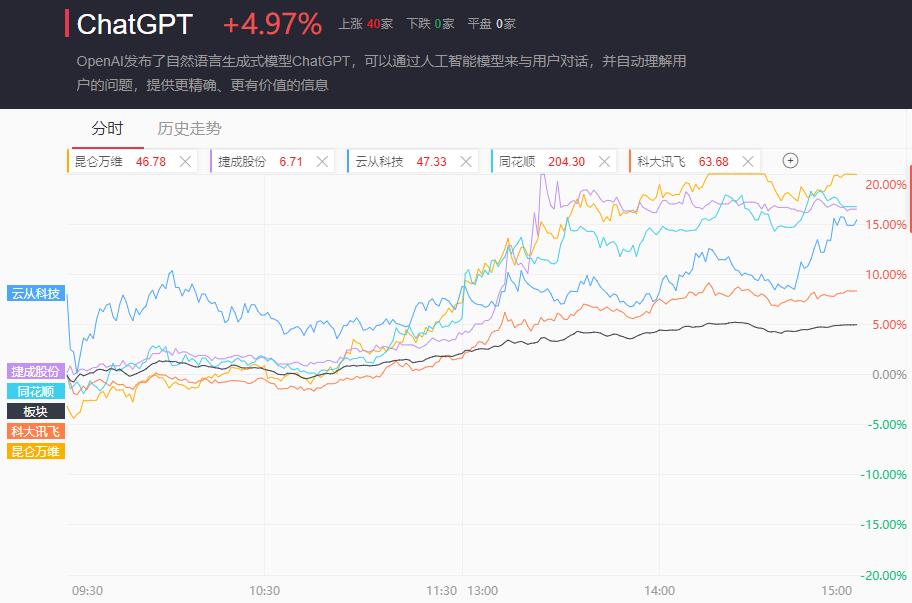Image resolution: width=912 pixels, height=603 pixels.
Task: Open the 昆仑万维 46.78 stock chip
Action: 120,162
